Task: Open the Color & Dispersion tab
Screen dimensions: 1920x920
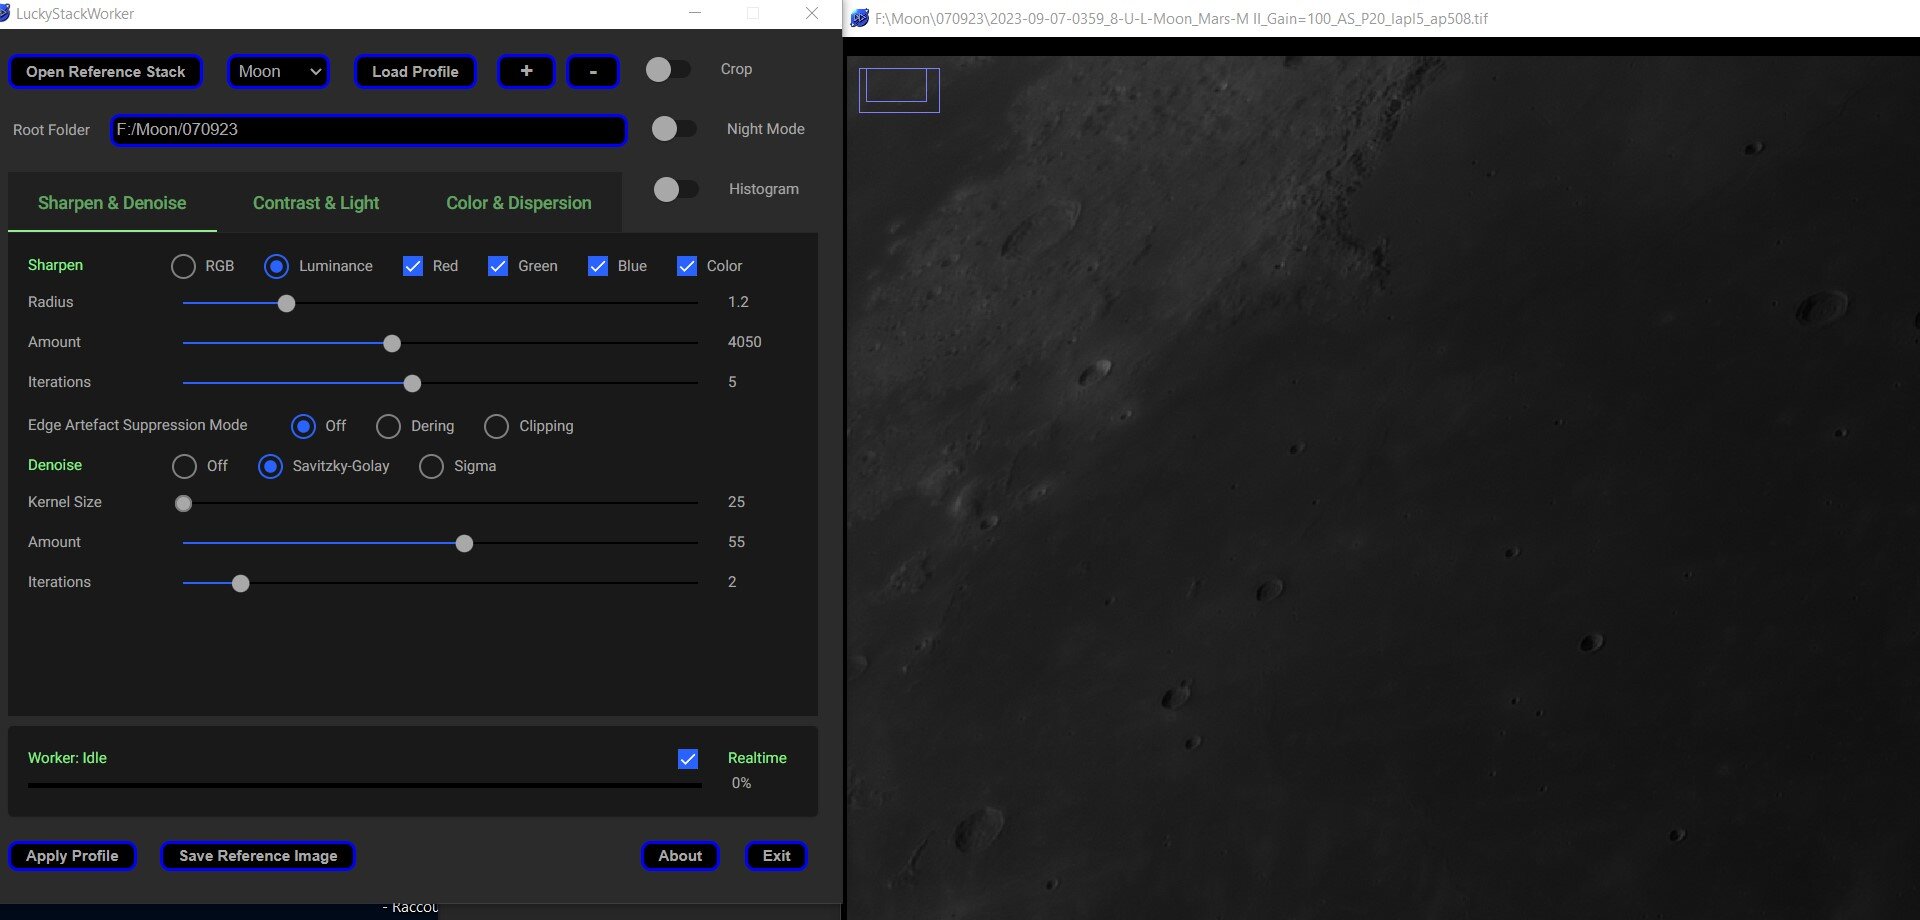Action: pyautogui.click(x=519, y=203)
